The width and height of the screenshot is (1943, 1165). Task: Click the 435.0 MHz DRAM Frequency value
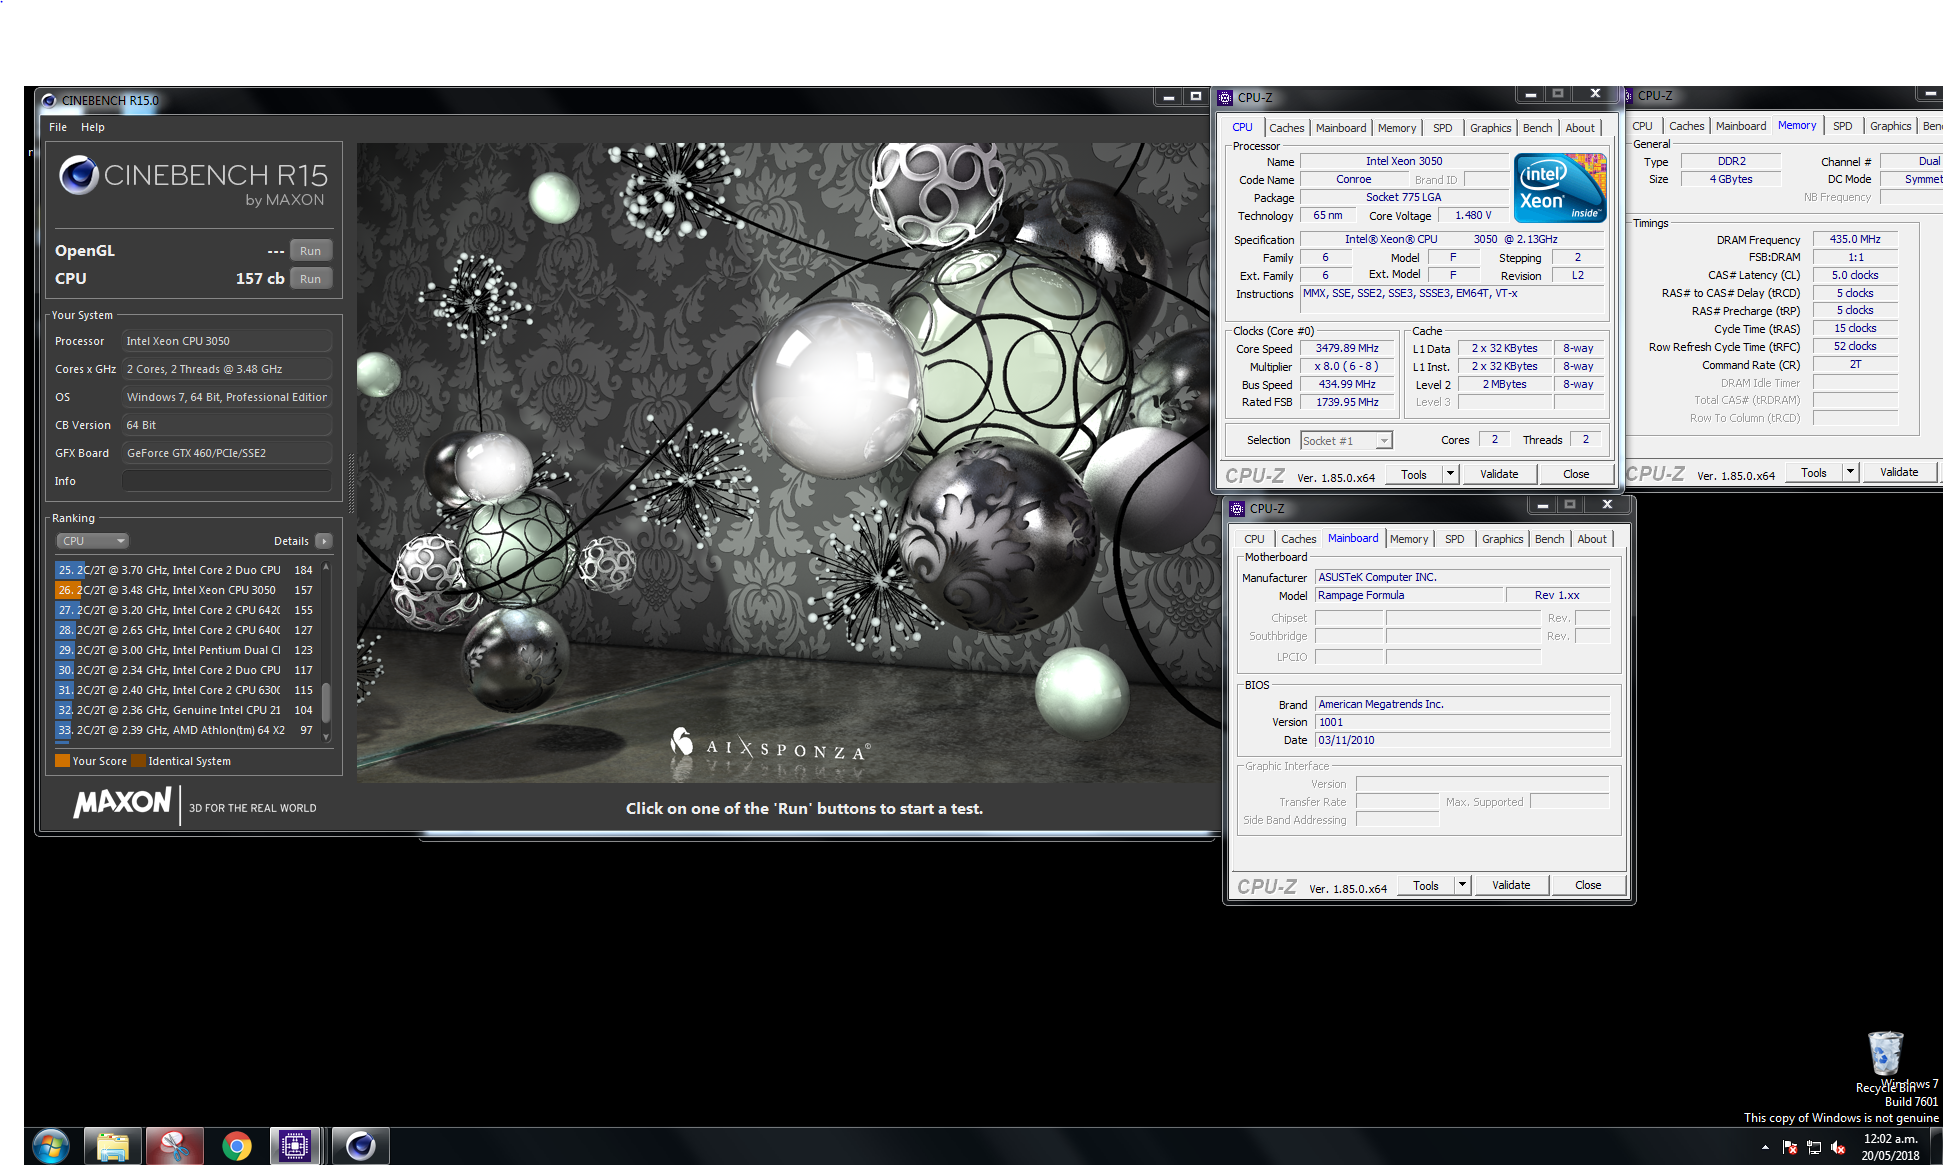coord(1855,240)
